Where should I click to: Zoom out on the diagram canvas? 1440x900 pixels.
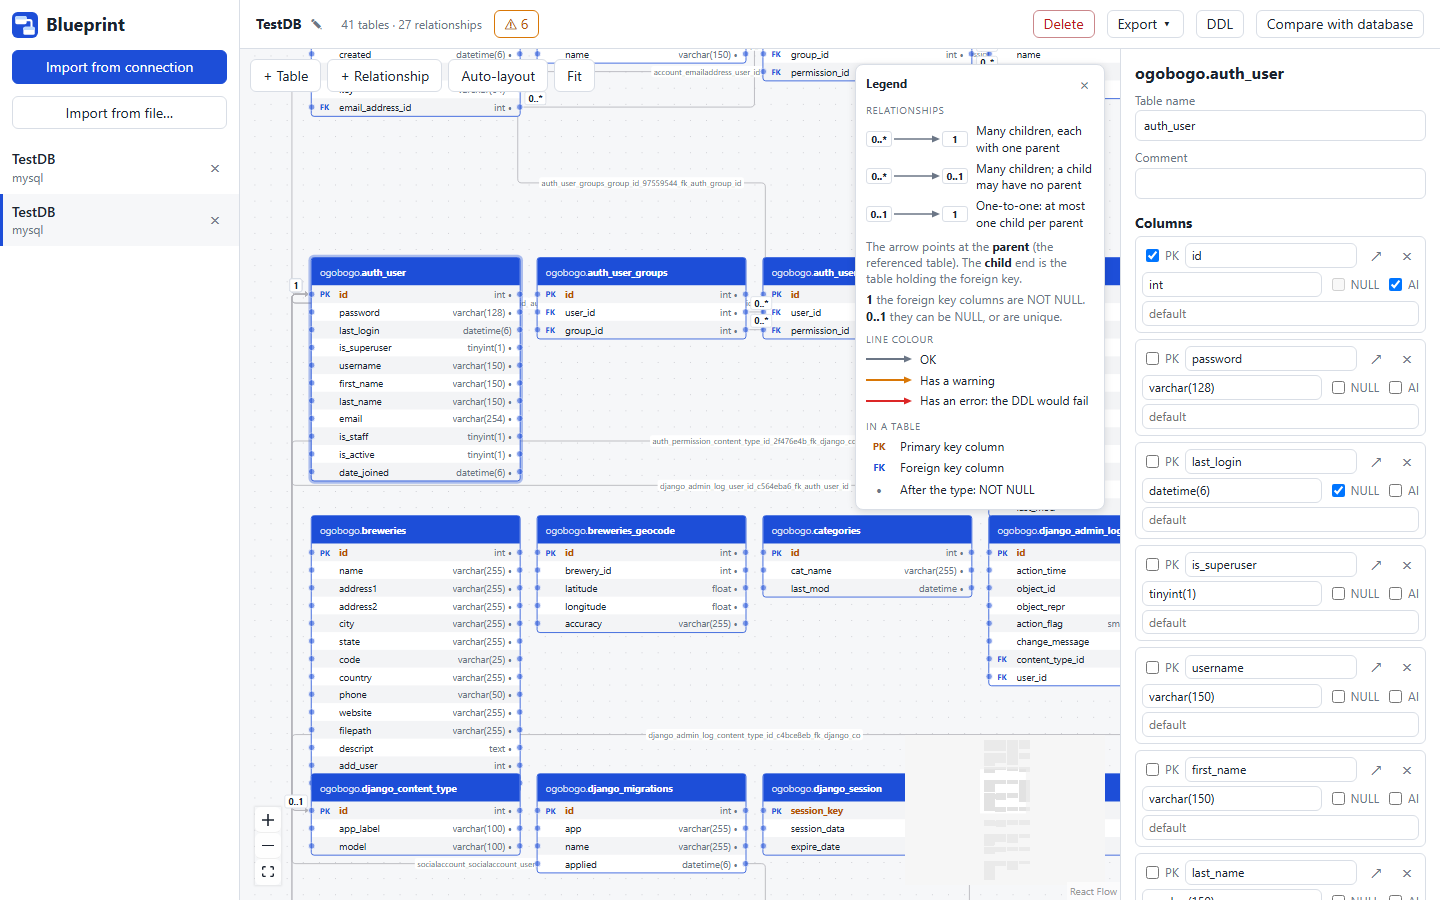(x=268, y=846)
